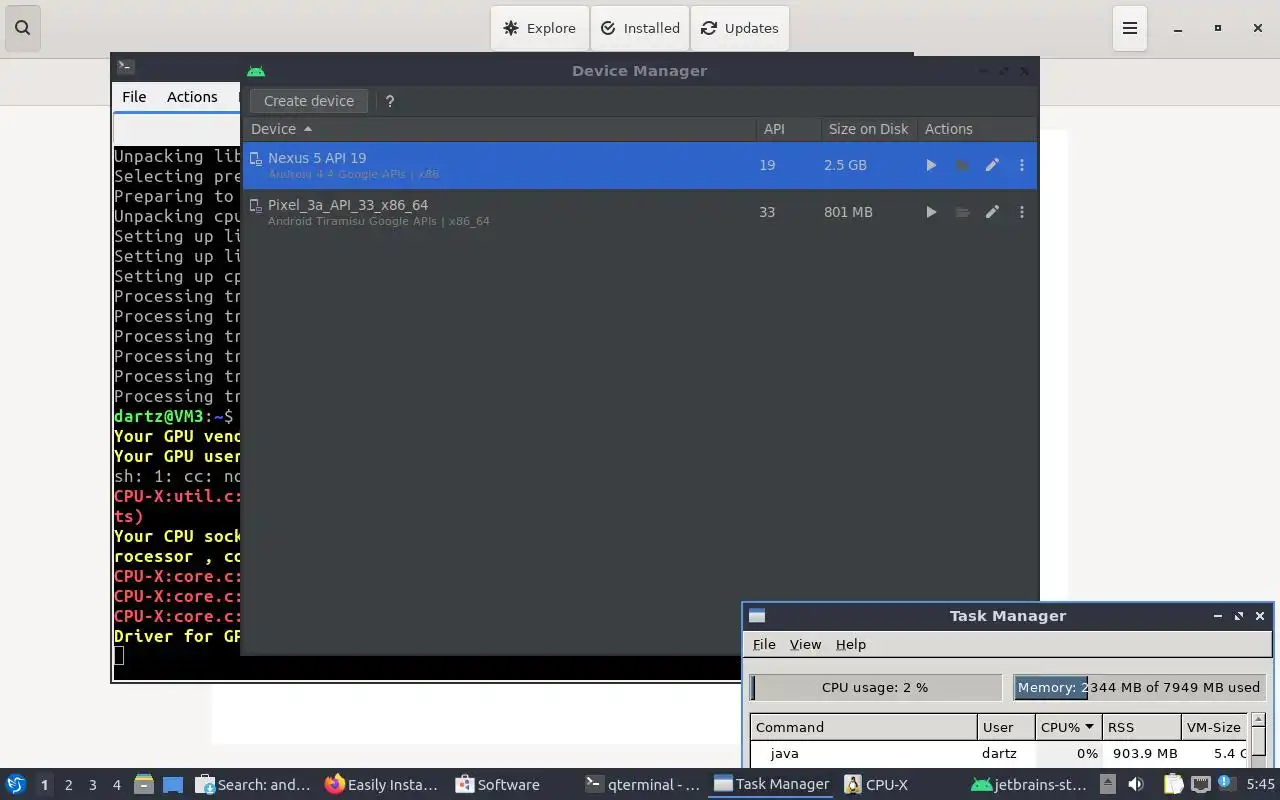The image size is (1280, 800).
Task: Click the RSS column header in Task Manager
Action: click(x=1141, y=727)
